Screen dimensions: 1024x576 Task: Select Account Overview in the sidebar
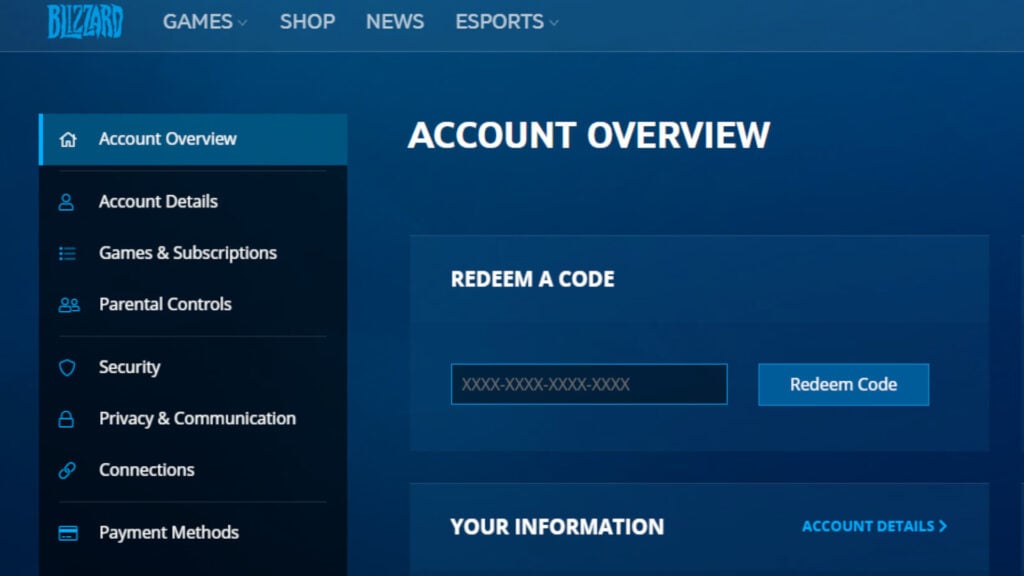point(166,139)
